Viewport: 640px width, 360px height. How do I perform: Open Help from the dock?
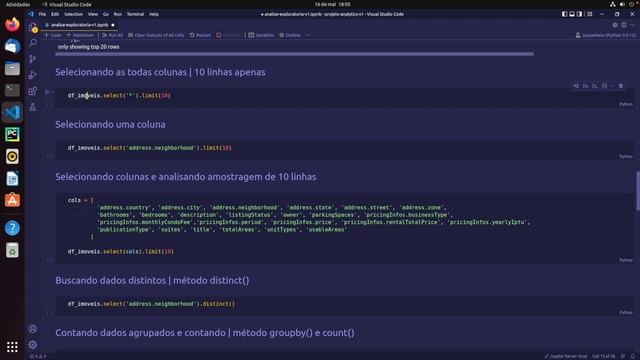pos(12,228)
